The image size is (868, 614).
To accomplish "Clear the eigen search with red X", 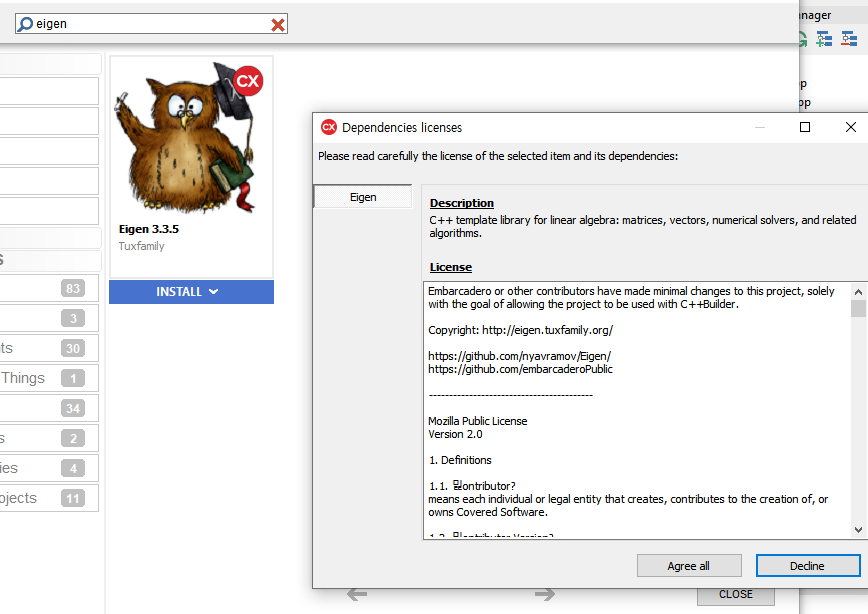I will (x=278, y=24).
